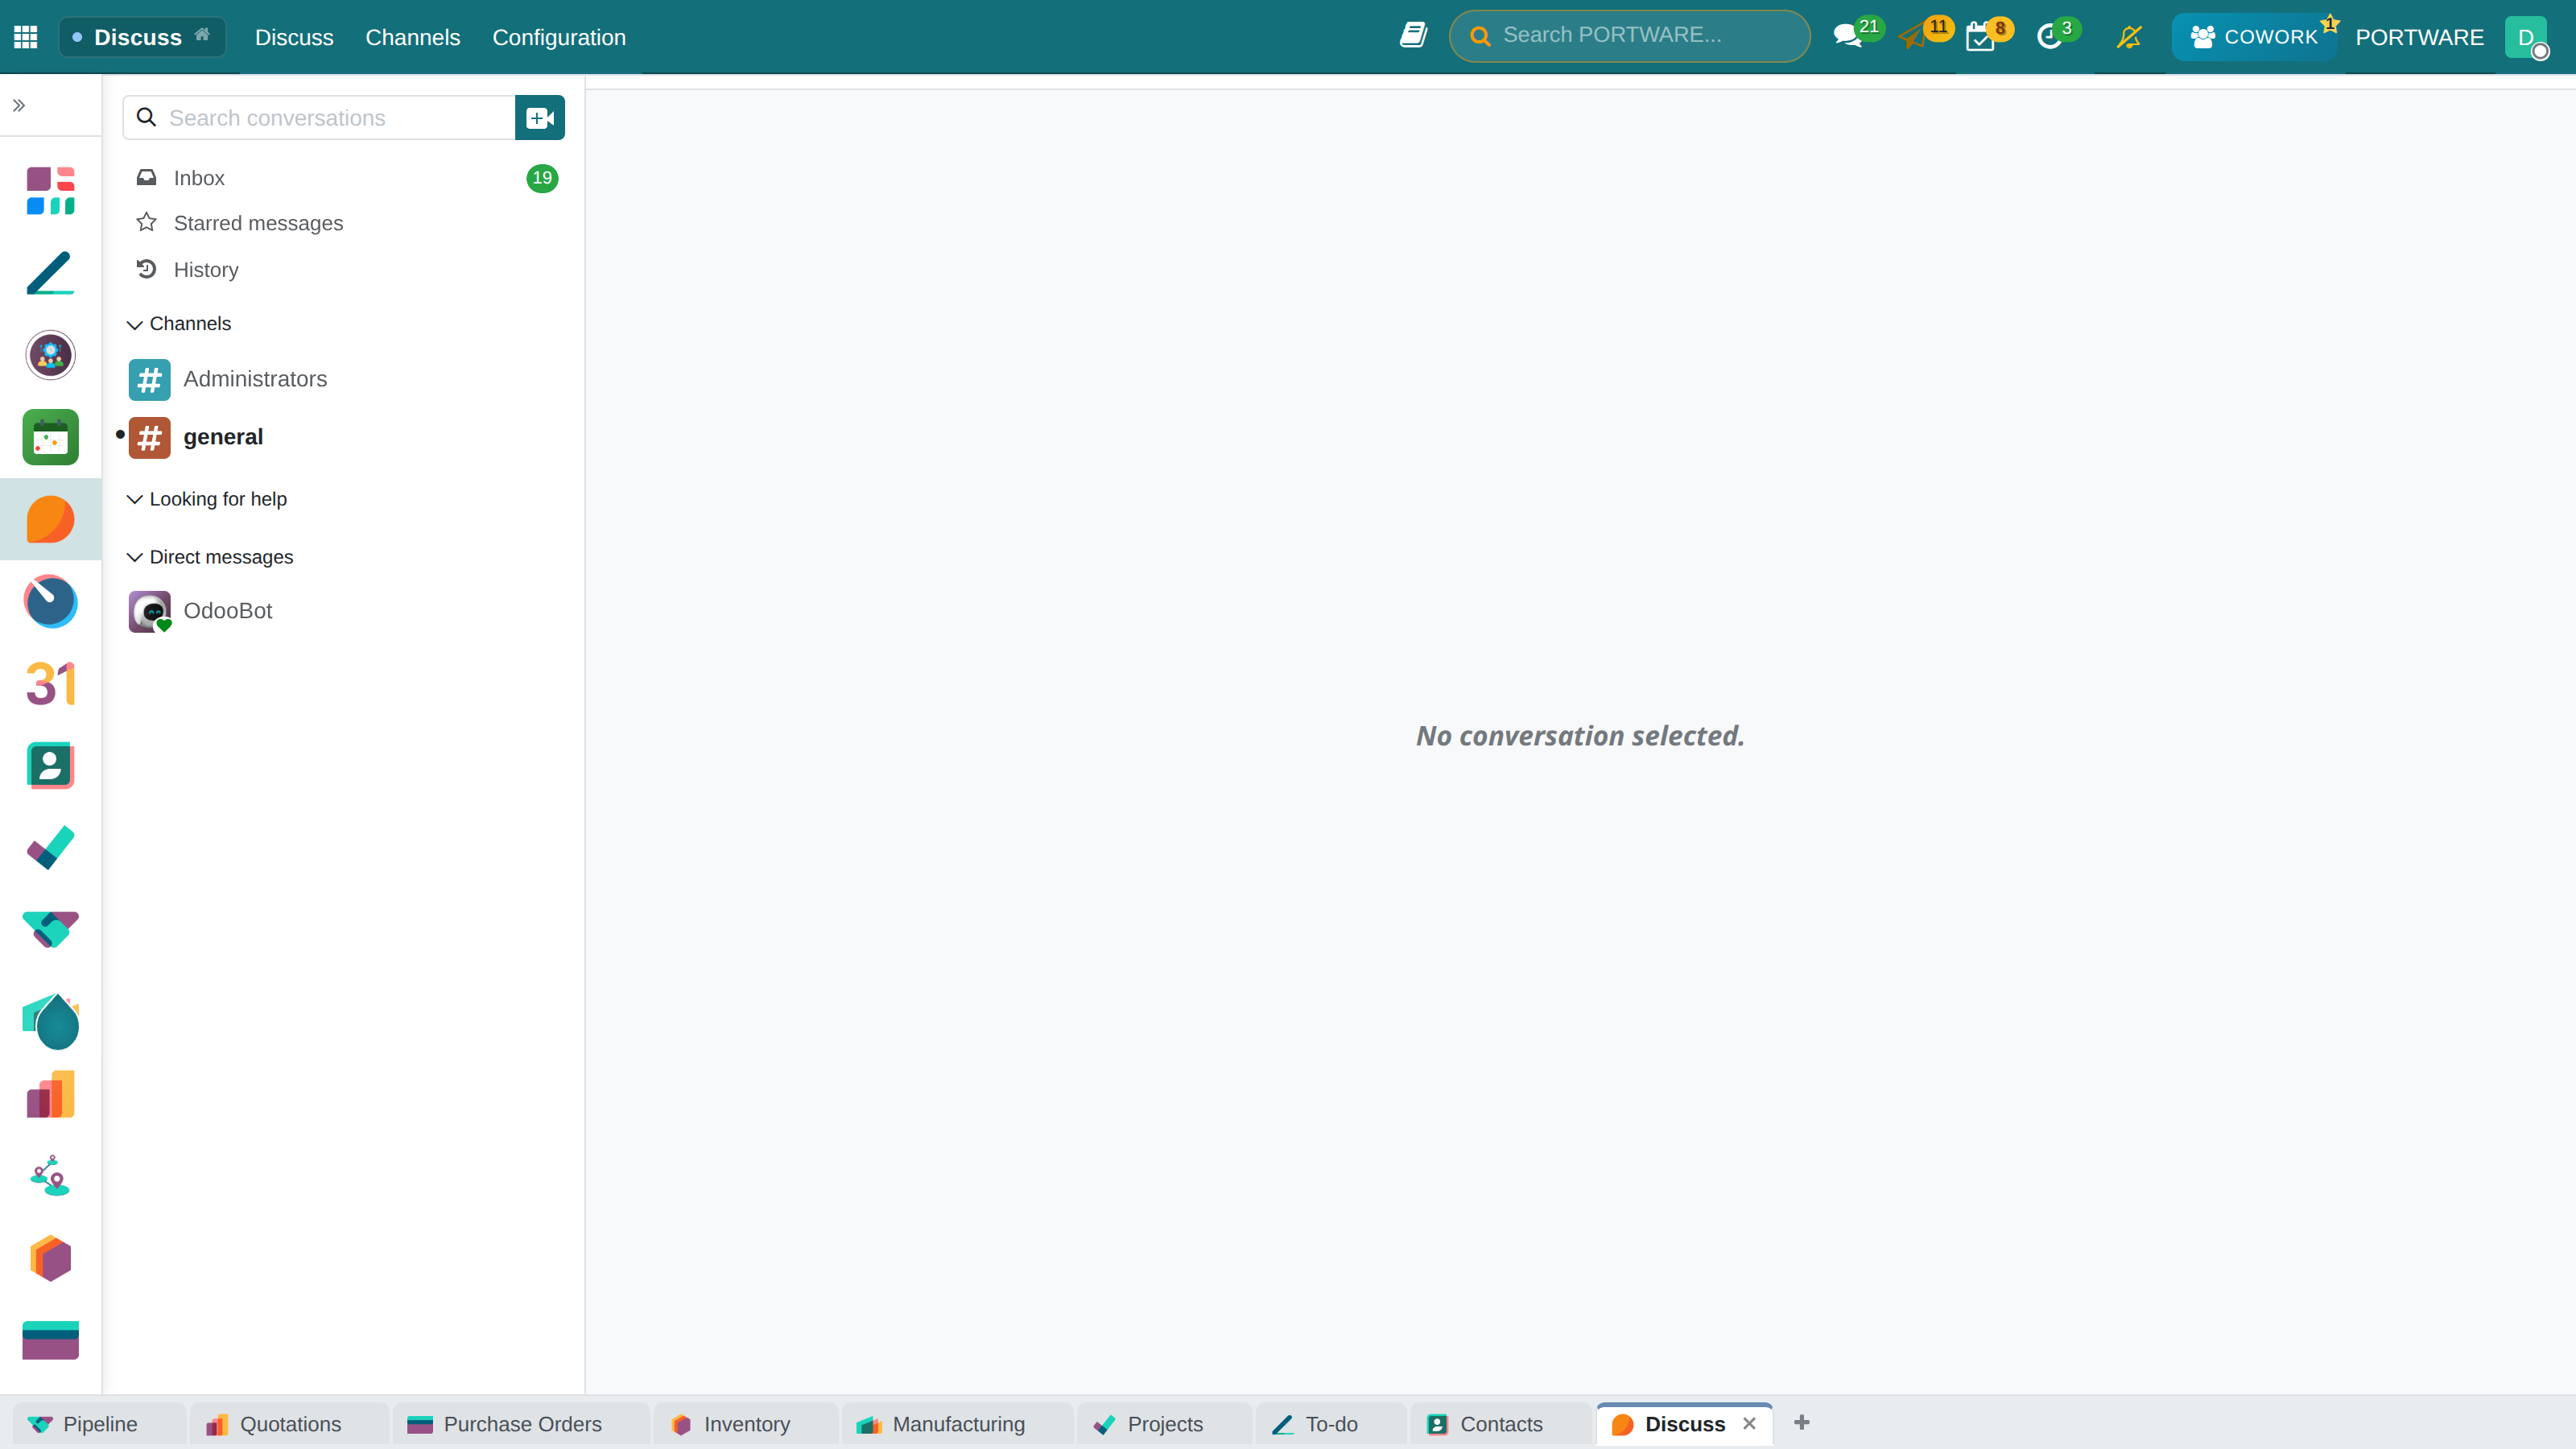Open the PORTWARE company switcher
Viewport: 2576px width, 1449px height.
coord(2419,37)
